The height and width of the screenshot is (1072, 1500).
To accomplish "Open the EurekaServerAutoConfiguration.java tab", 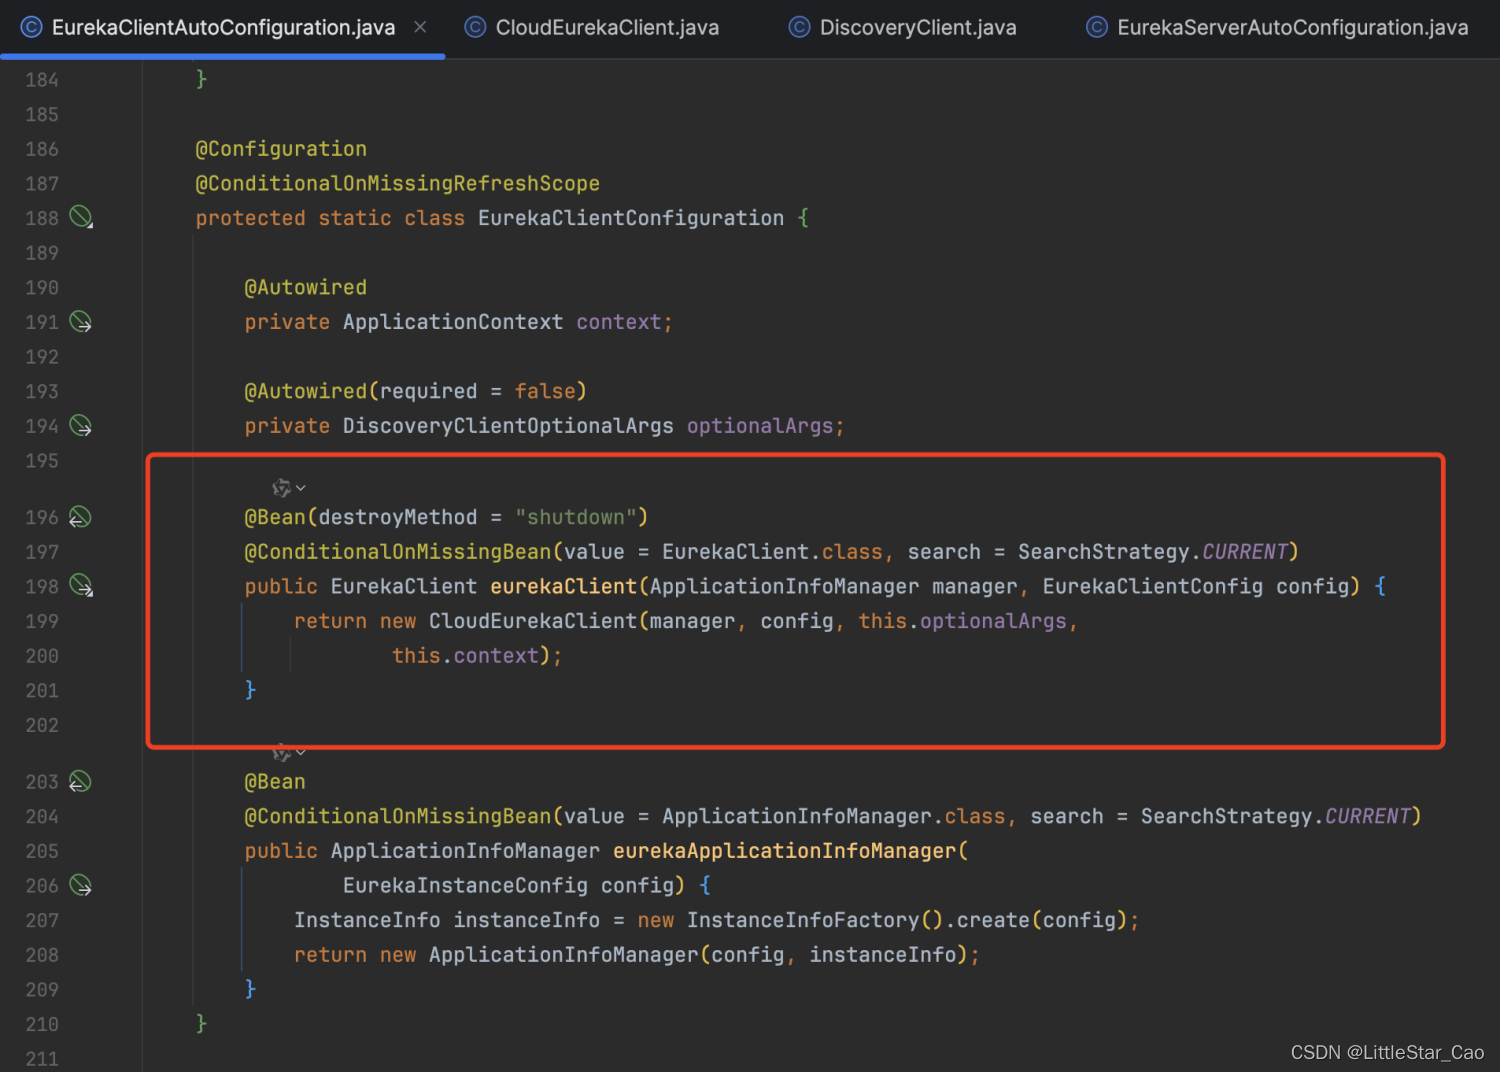I will [x=1277, y=28].
